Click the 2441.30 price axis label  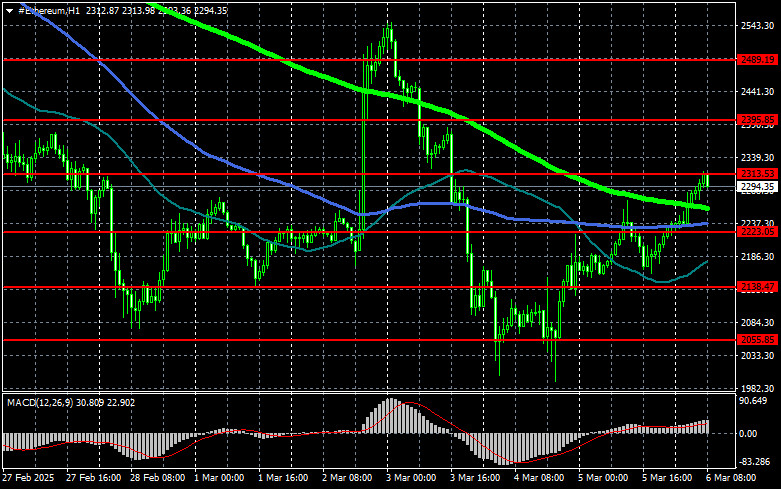point(757,92)
